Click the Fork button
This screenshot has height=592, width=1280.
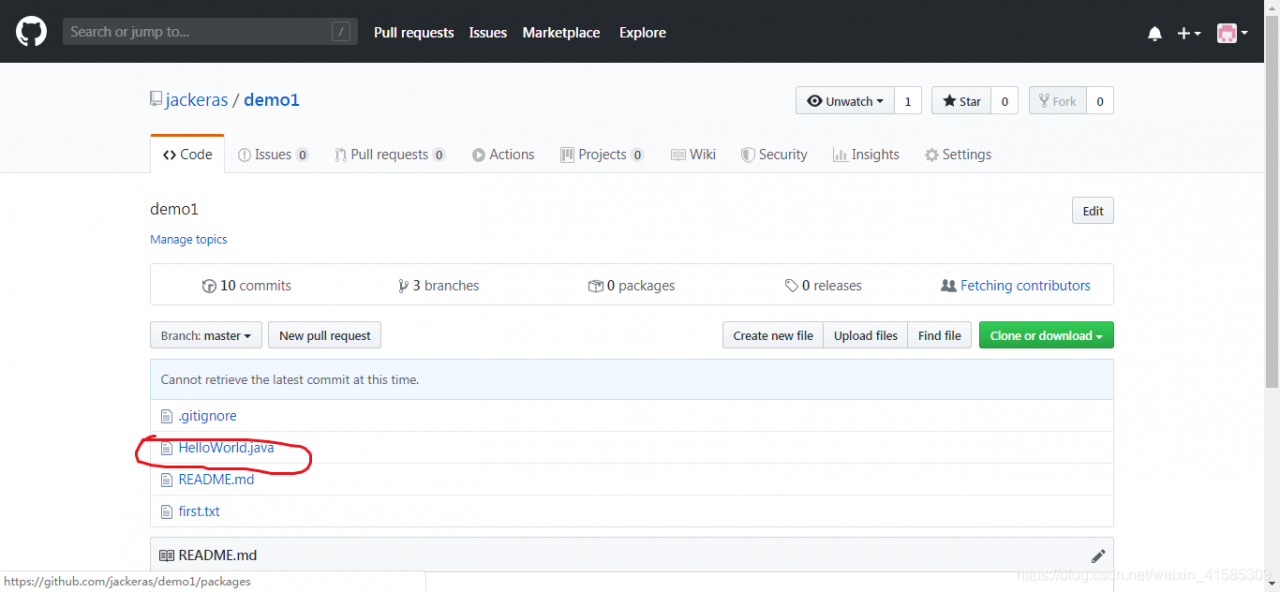point(1057,101)
